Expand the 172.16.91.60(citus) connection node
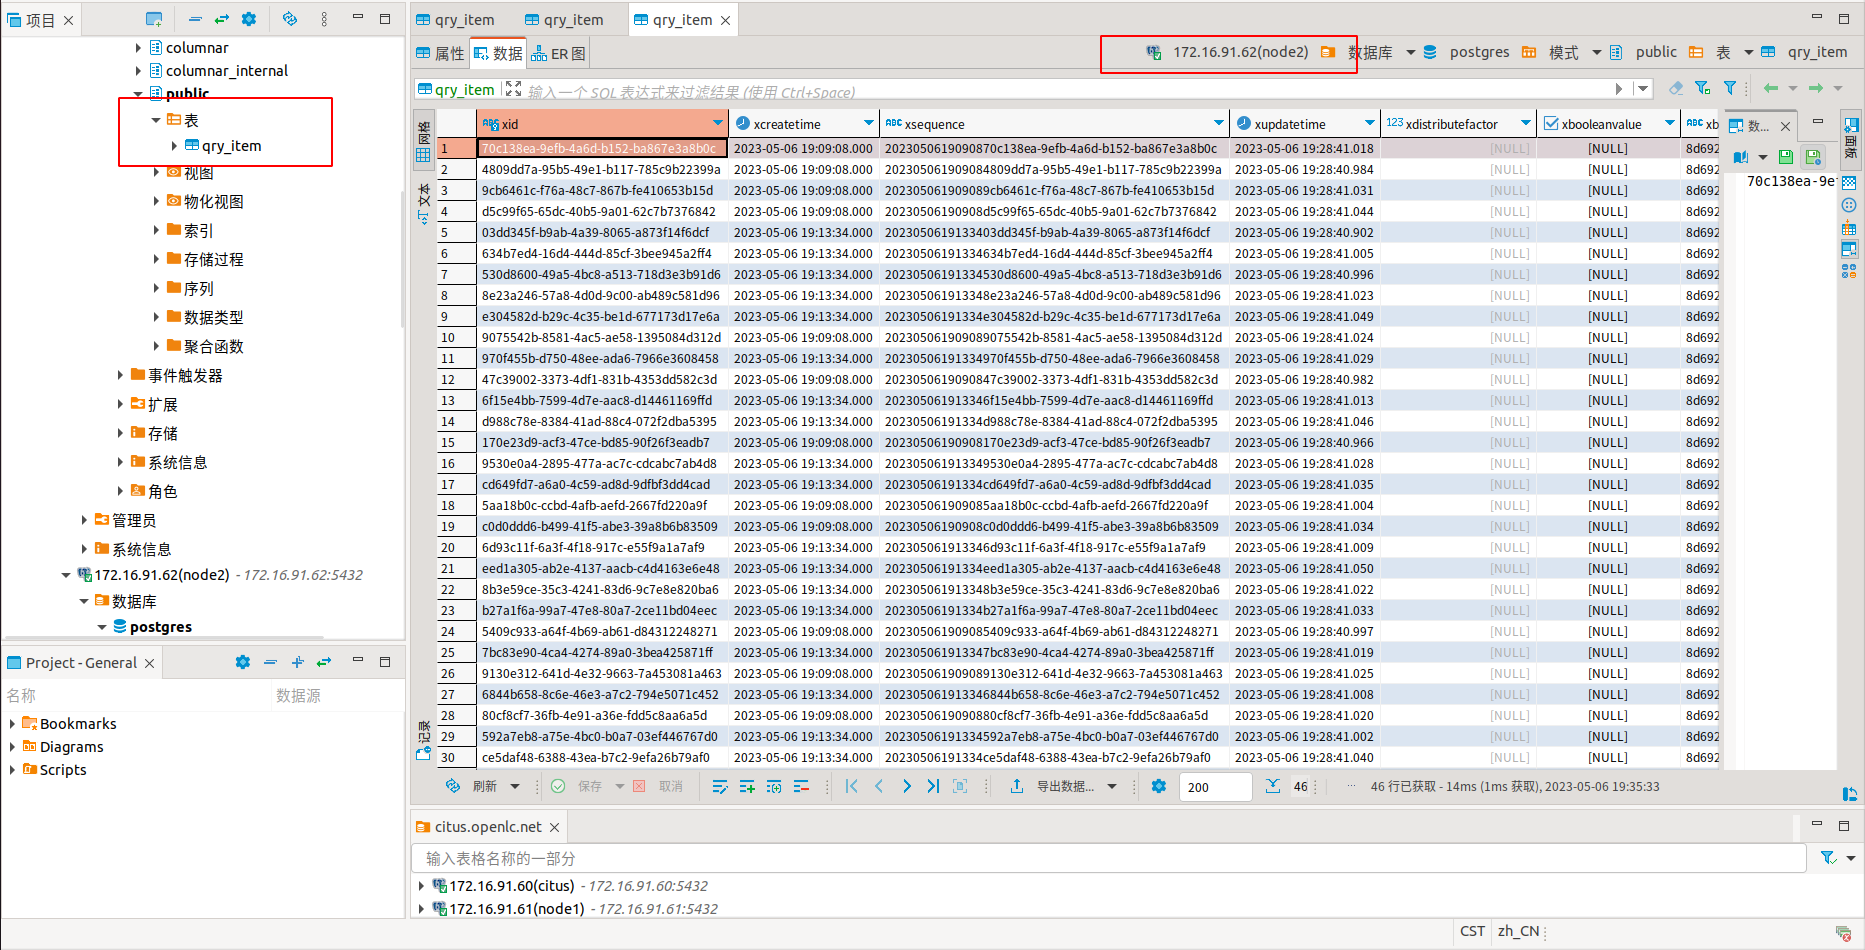Screen dimensions: 1865x950 [421, 886]
